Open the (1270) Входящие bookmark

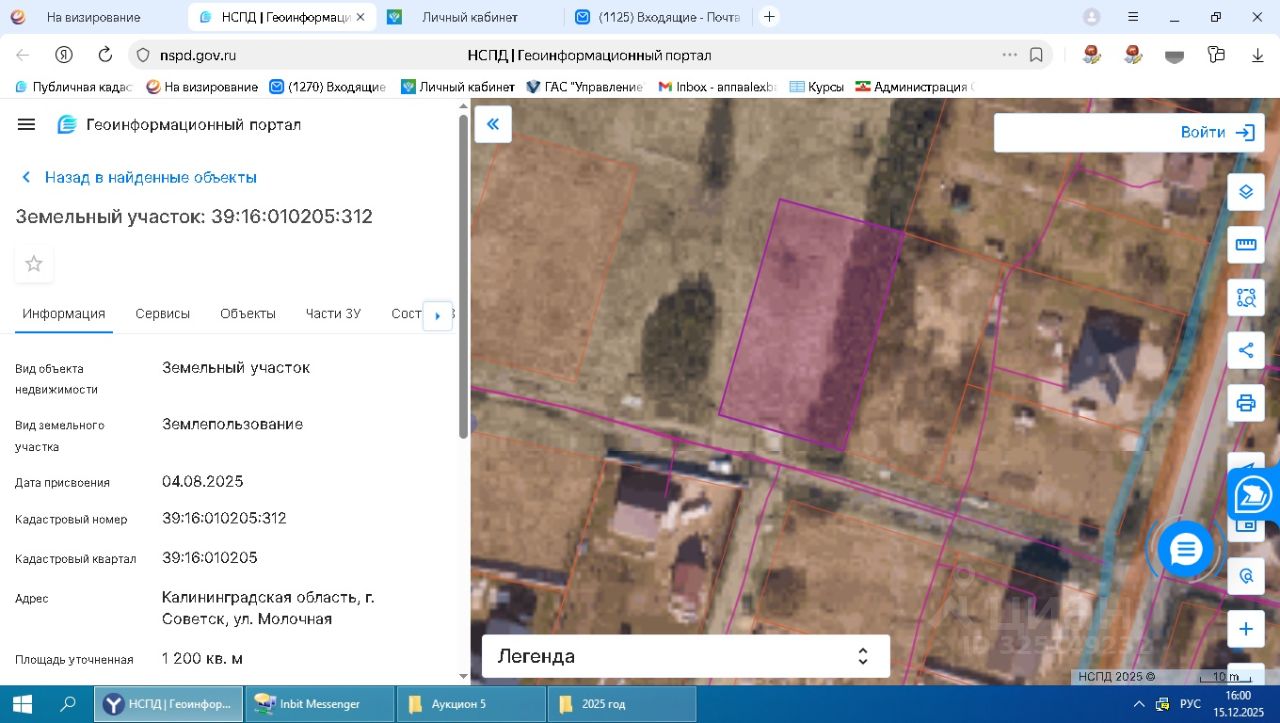[328, 87]
